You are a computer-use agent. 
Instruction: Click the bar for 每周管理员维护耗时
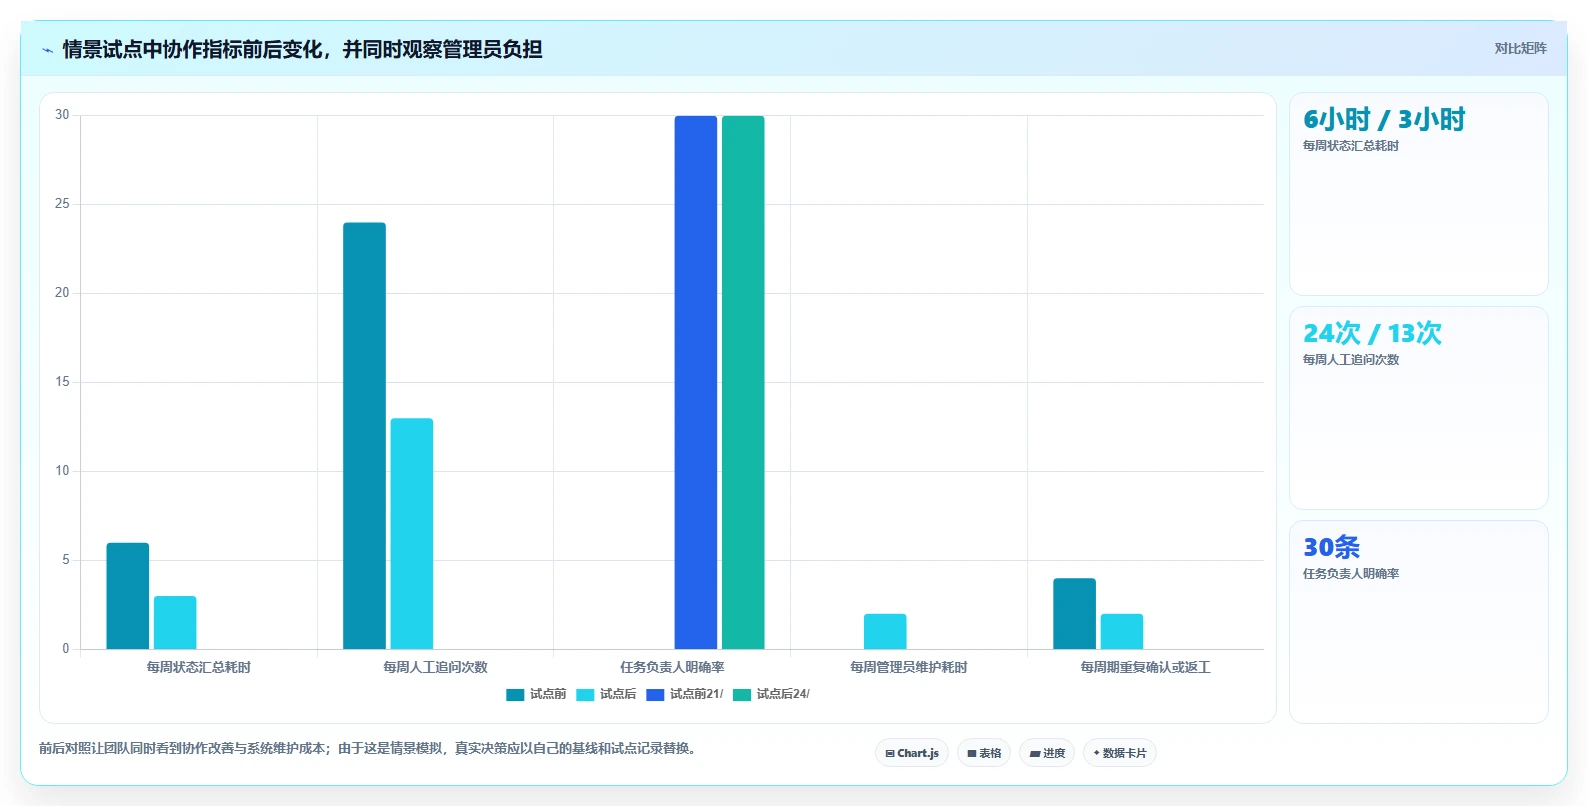pos(885,632)
